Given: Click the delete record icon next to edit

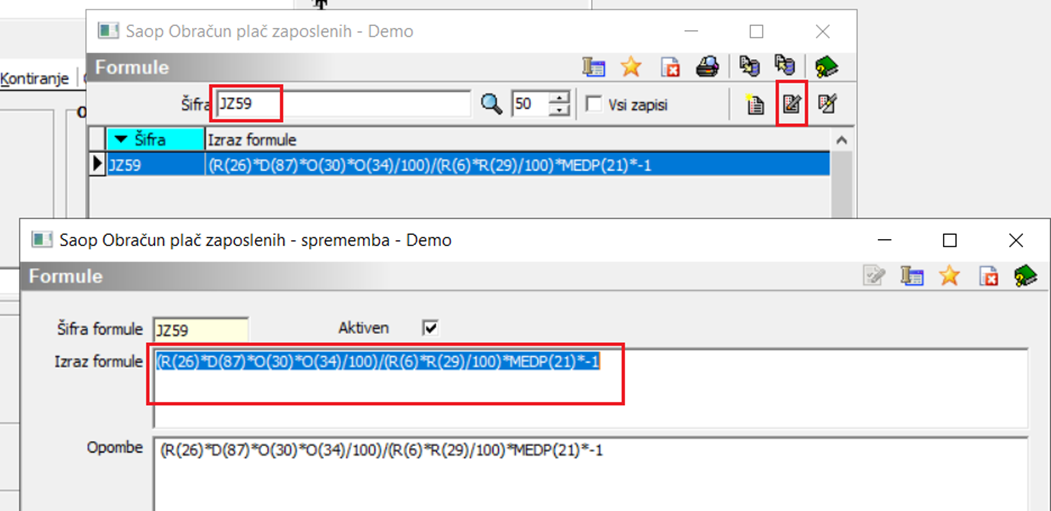Looking at the screenshot, I should 827,104.
